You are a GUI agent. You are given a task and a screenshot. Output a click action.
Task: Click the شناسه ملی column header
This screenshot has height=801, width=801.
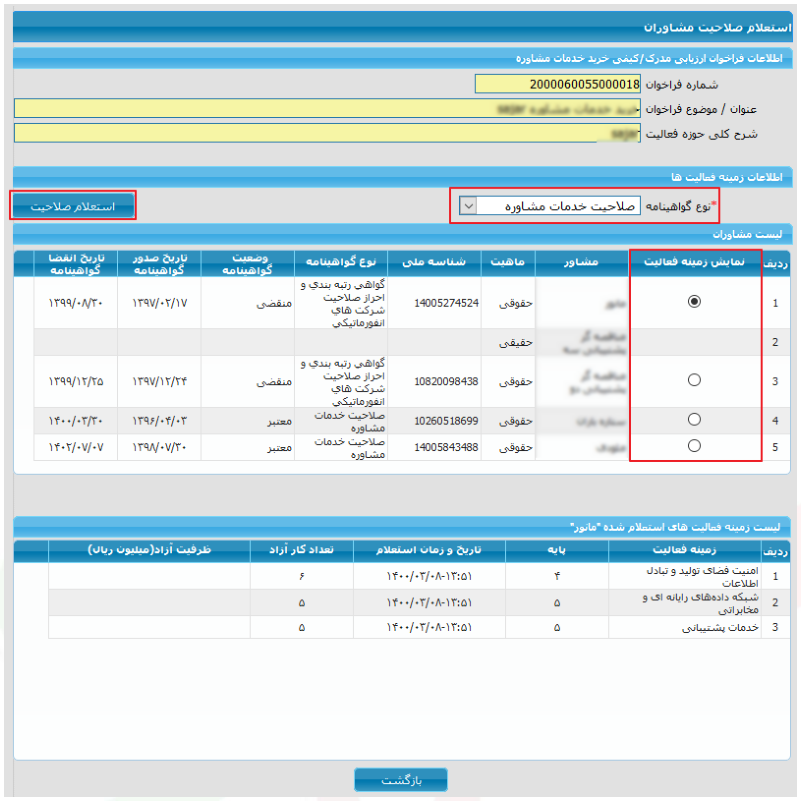coord(434,263)
